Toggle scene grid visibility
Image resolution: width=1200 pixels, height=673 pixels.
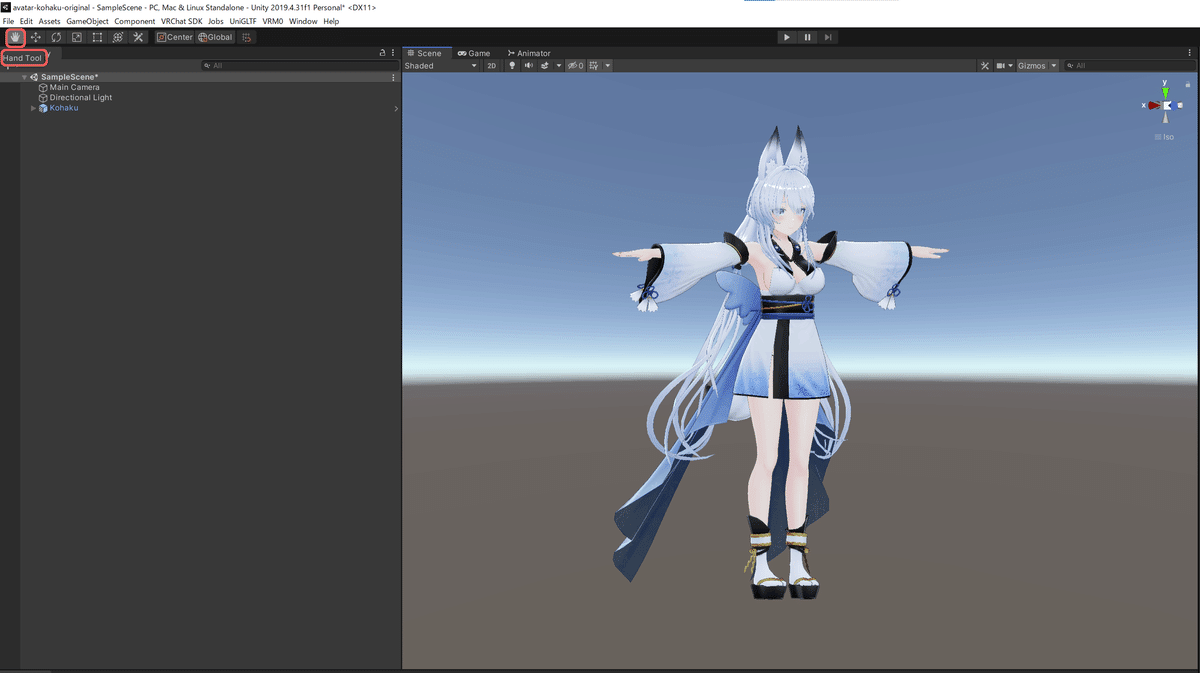(594, 66)
